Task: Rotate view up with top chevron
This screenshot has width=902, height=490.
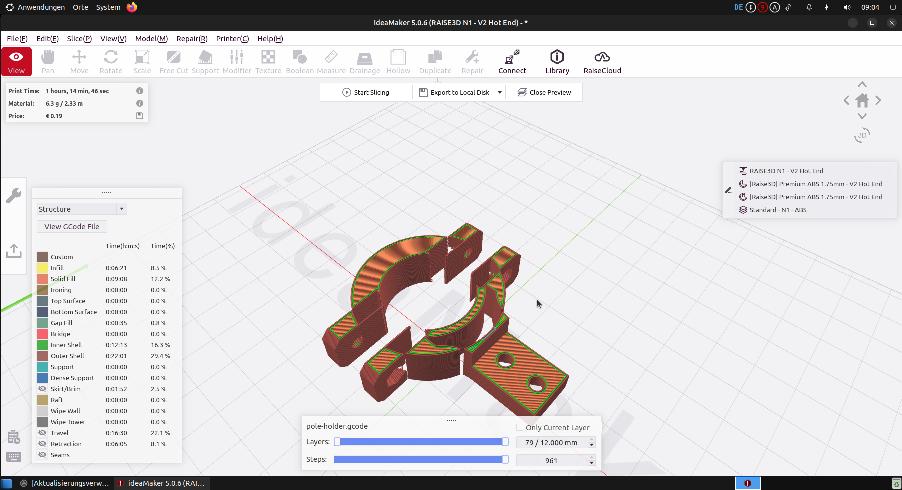Action: 862,85
